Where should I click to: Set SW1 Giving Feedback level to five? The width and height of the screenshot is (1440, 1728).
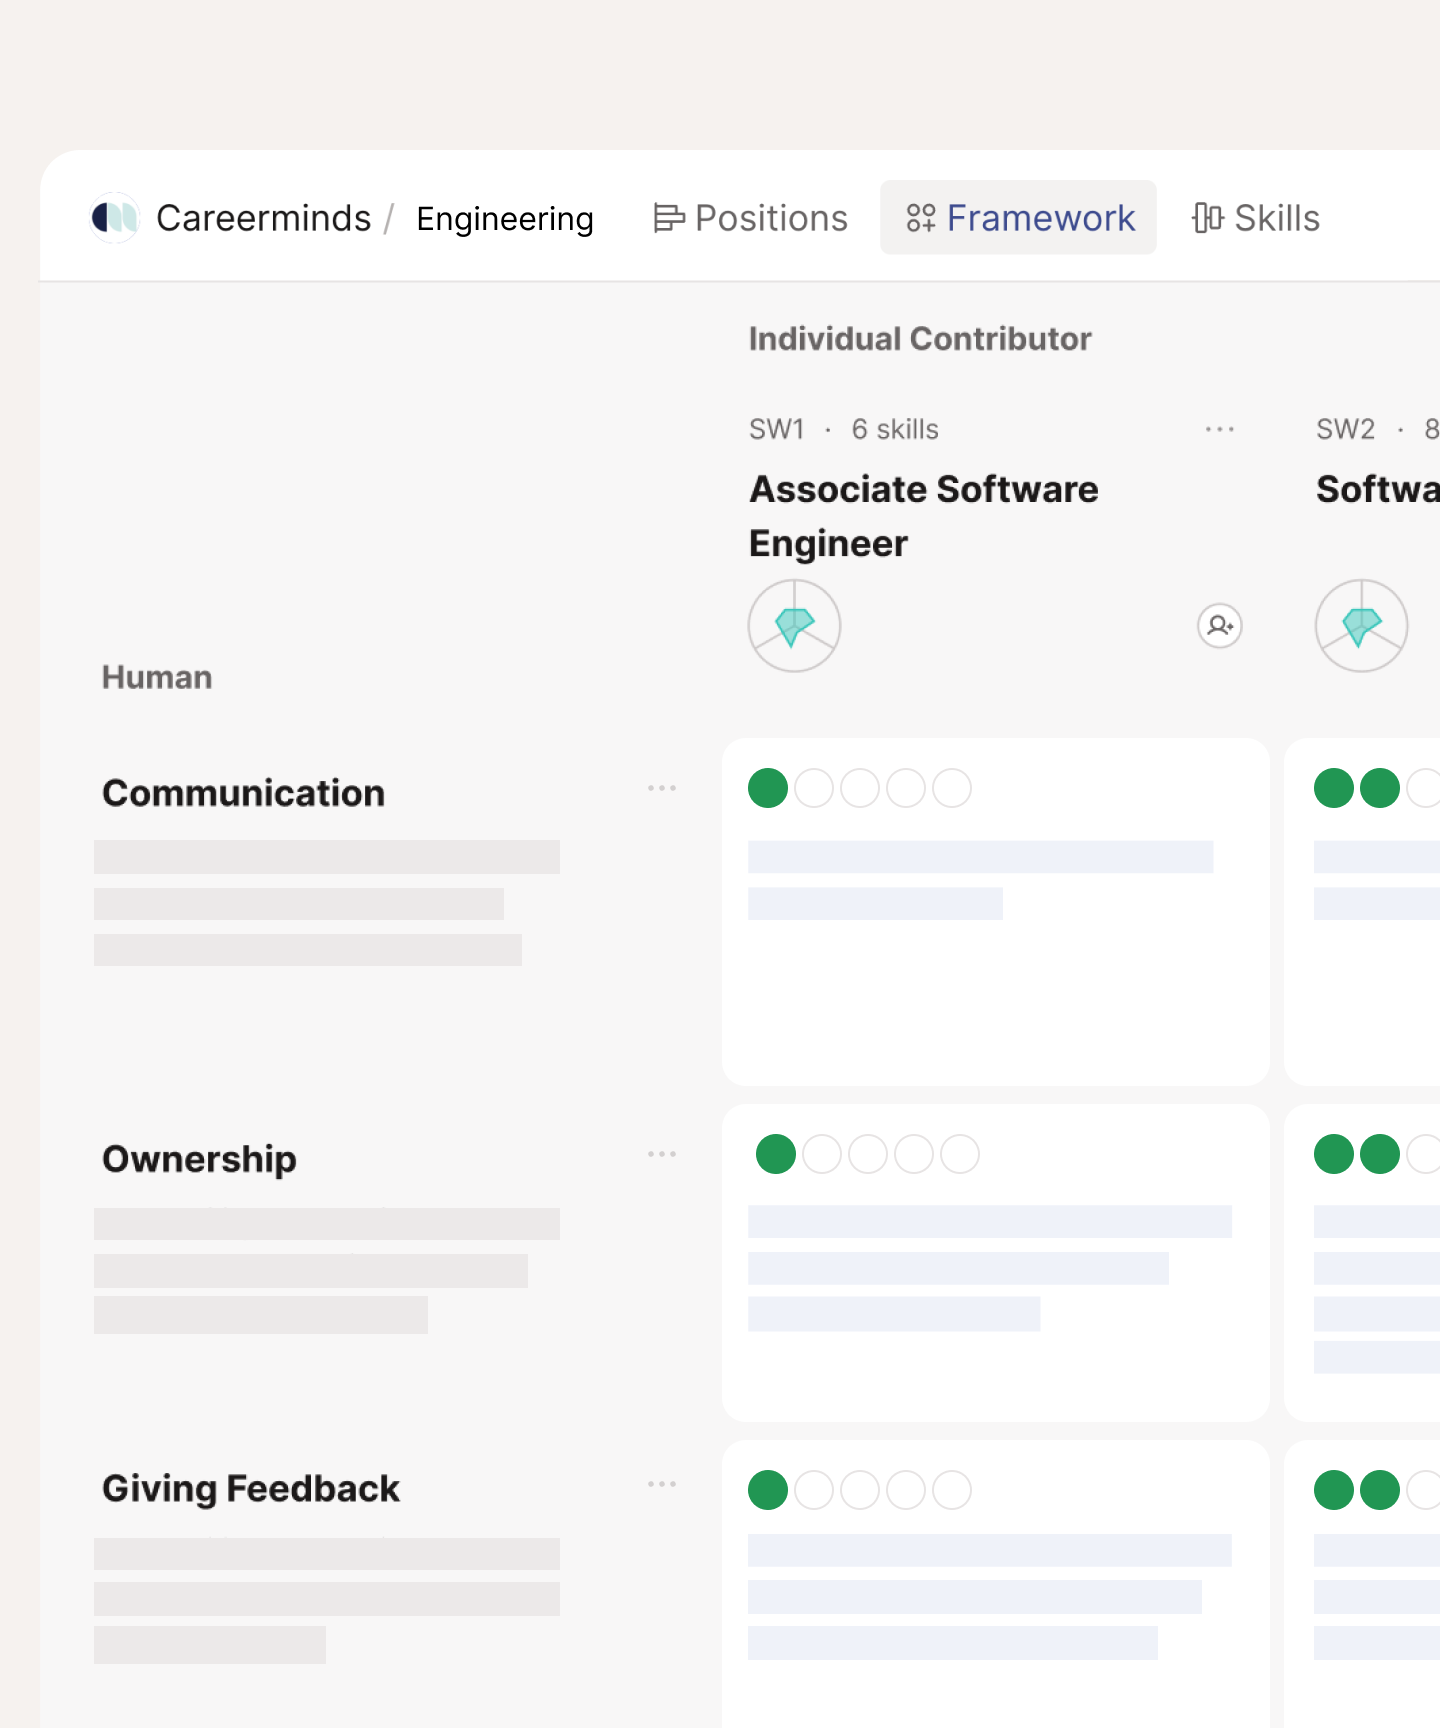[952, 1490]
